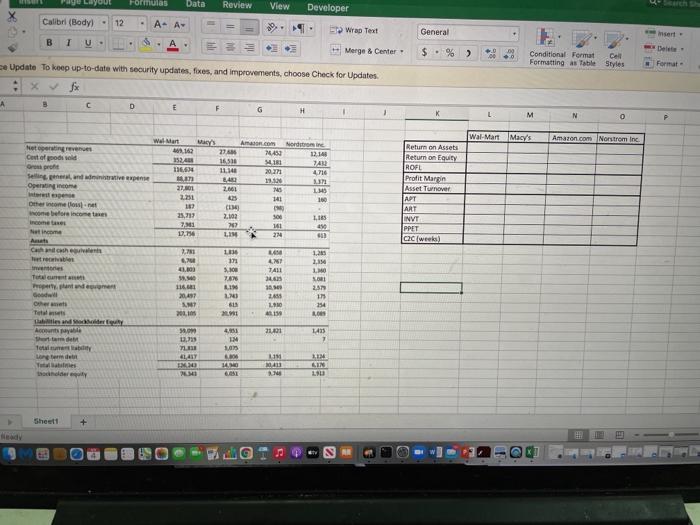Apply Comma Style number format
Viewport: 700px width, 525px height.
468,53
